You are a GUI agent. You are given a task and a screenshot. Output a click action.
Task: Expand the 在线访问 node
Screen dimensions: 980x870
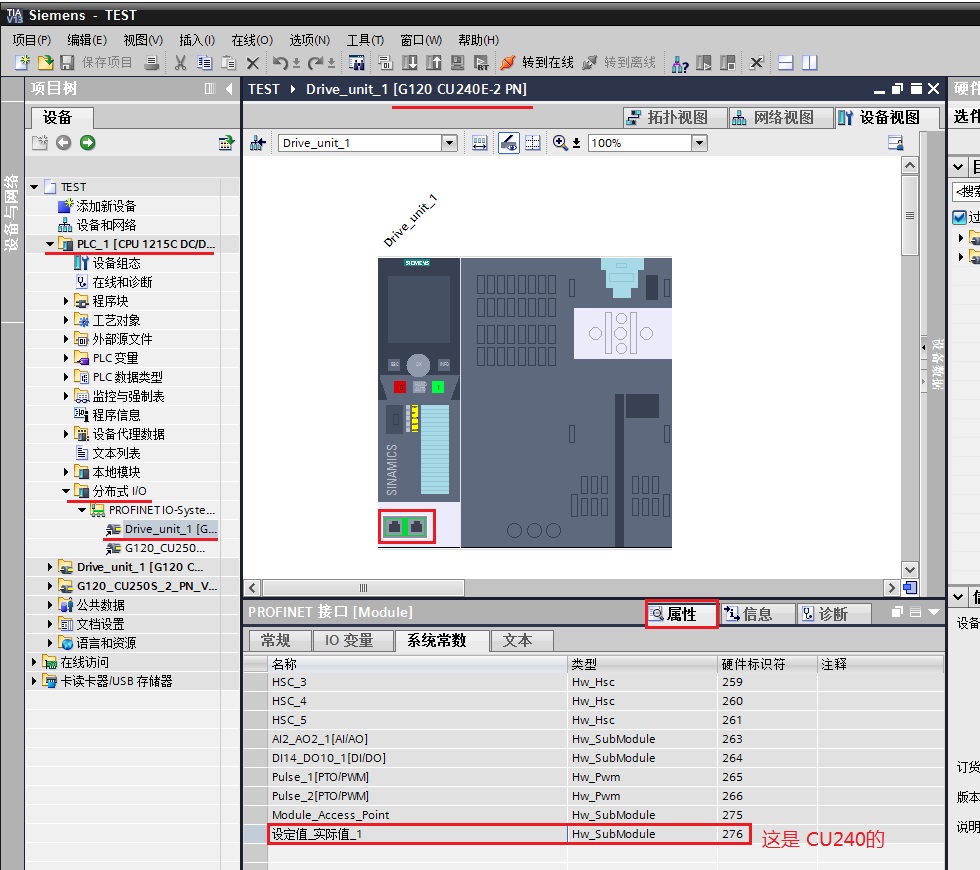click(34, 662)
